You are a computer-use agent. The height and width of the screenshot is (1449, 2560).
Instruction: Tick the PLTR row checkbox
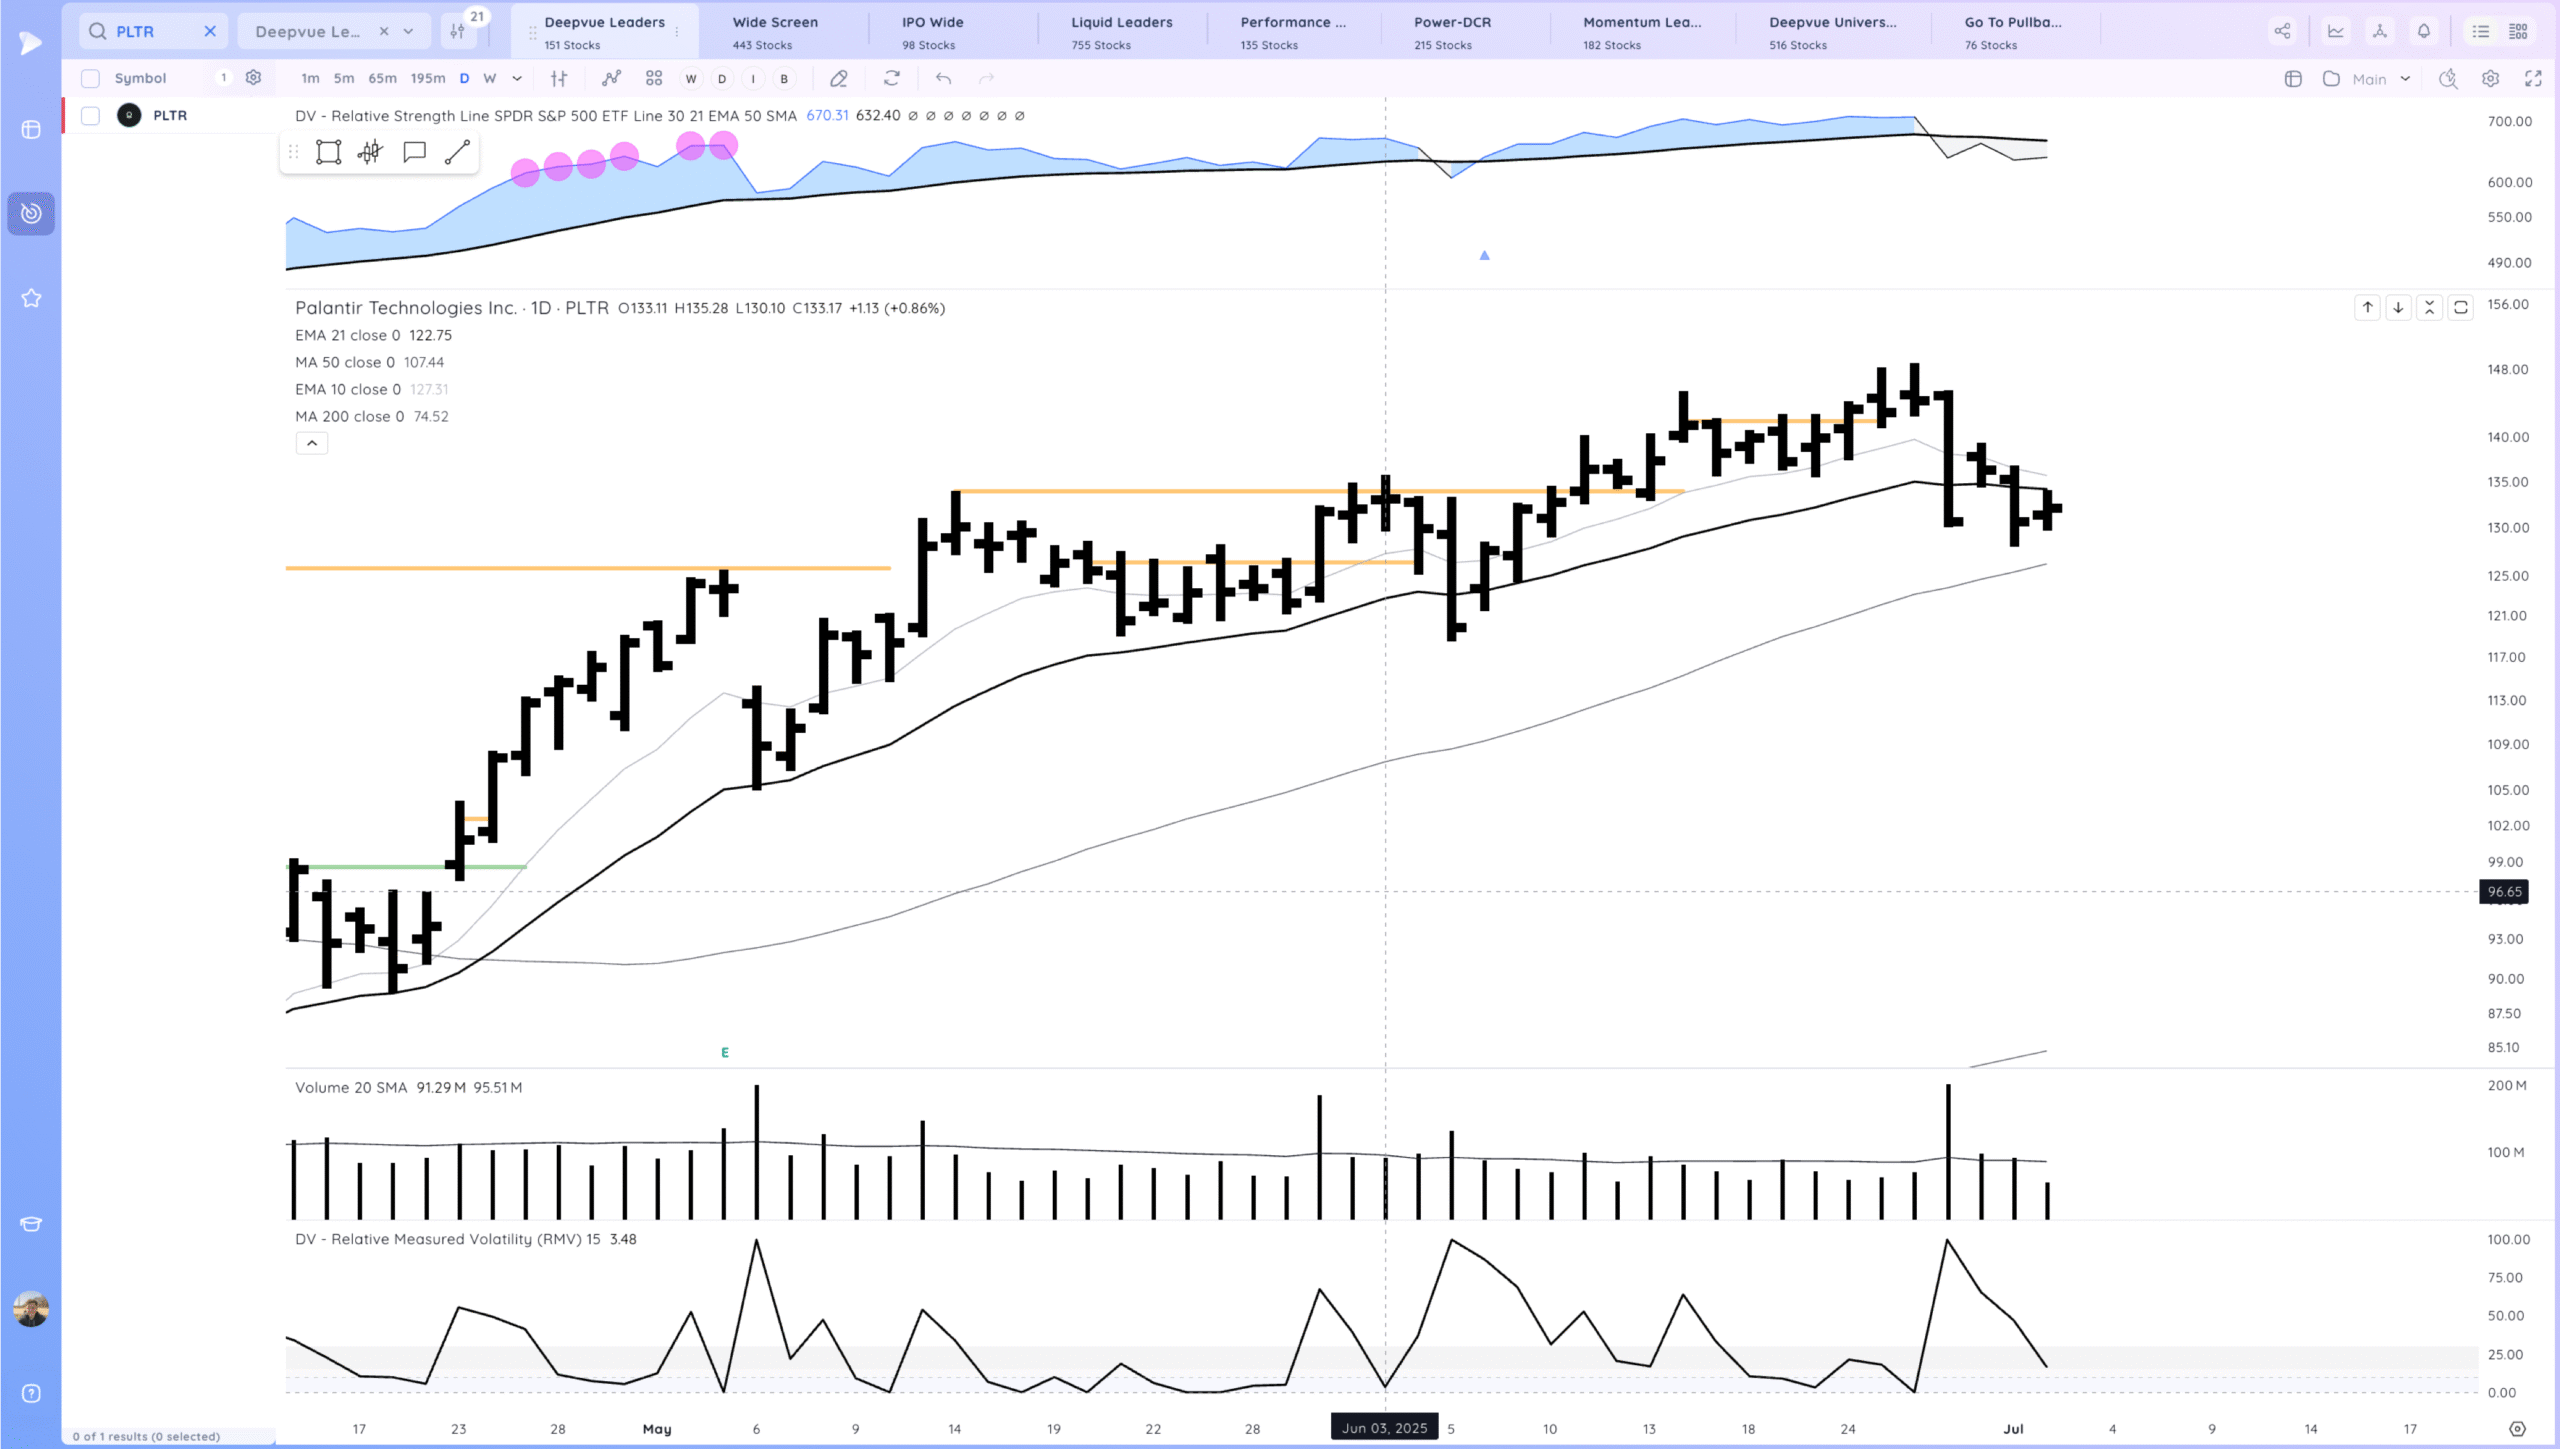[x=90, y=115]
